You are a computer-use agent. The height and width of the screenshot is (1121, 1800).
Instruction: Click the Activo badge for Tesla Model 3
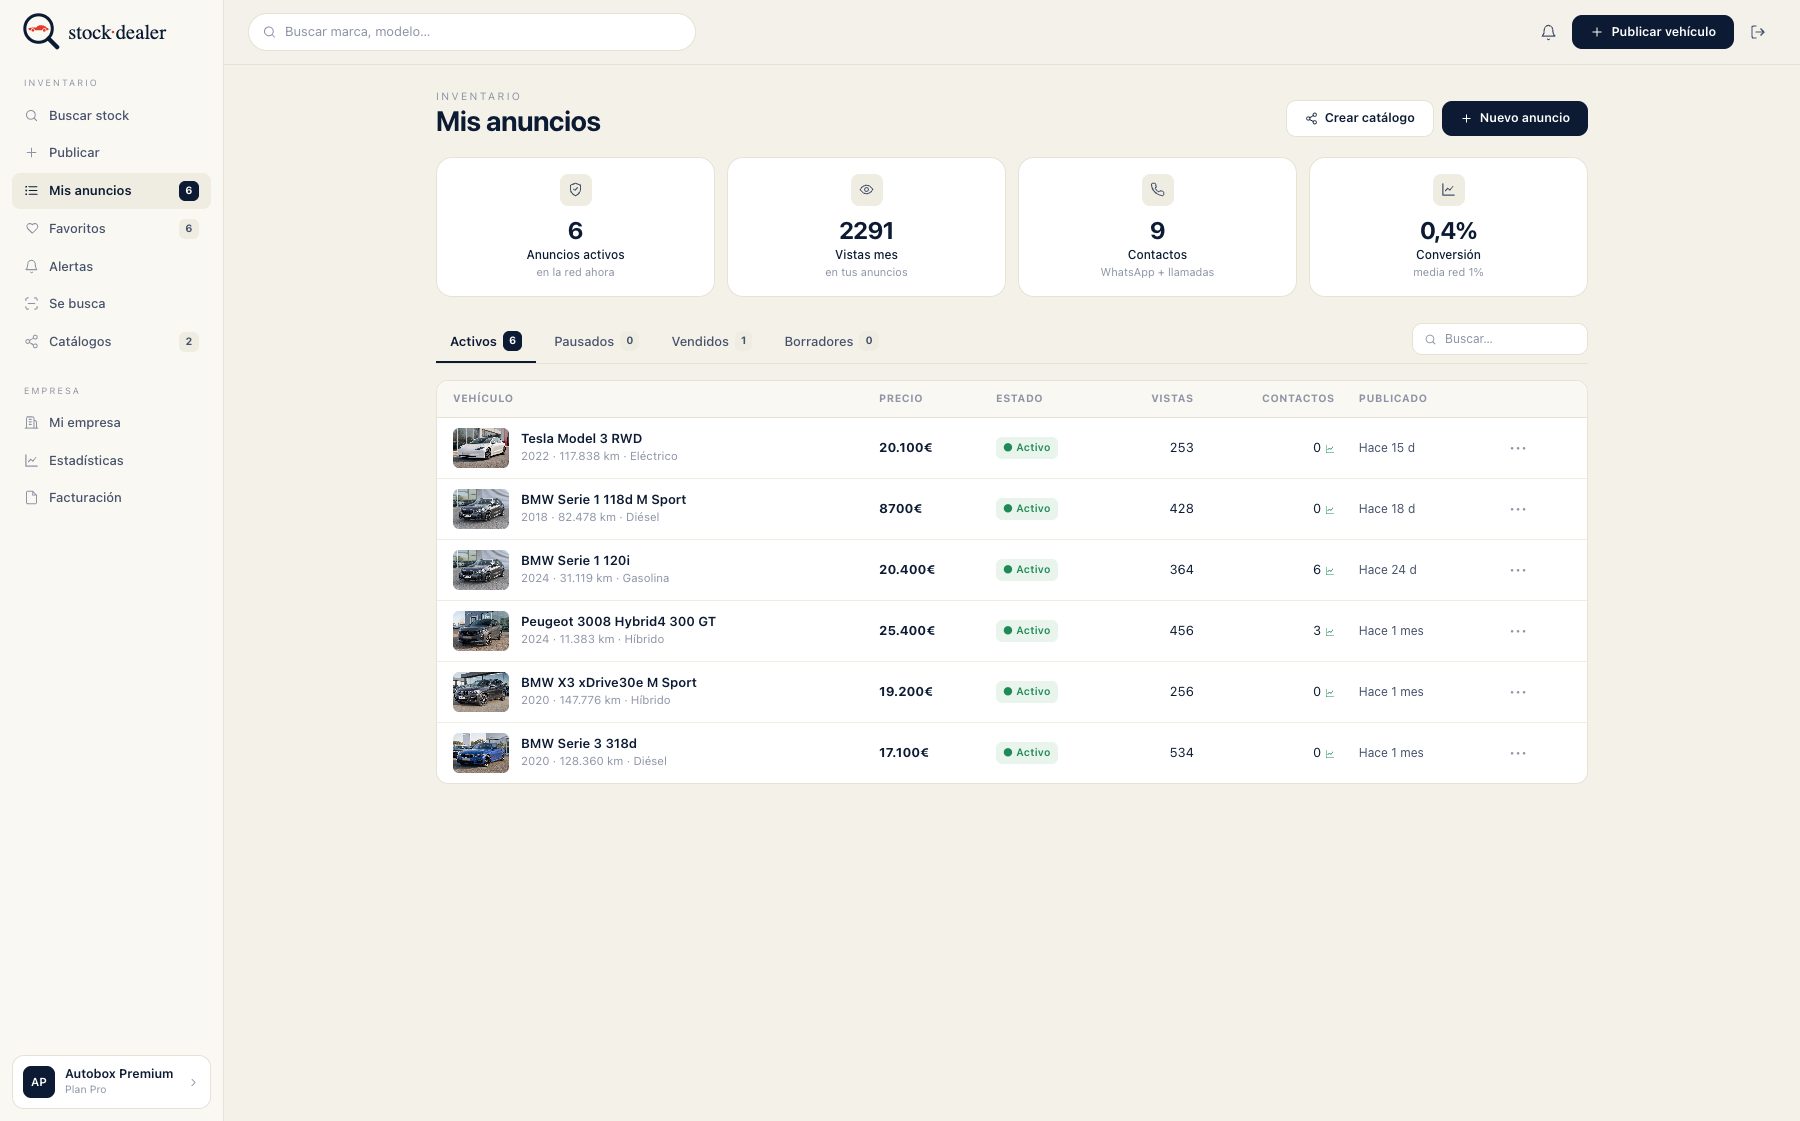1026,448
